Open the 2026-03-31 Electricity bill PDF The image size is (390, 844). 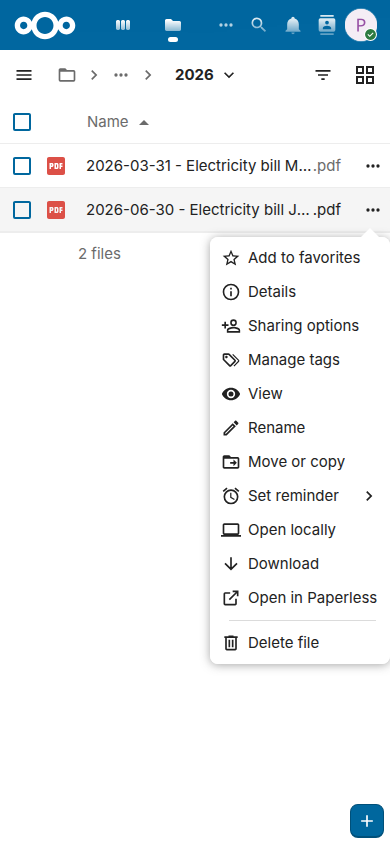(214, 166)
